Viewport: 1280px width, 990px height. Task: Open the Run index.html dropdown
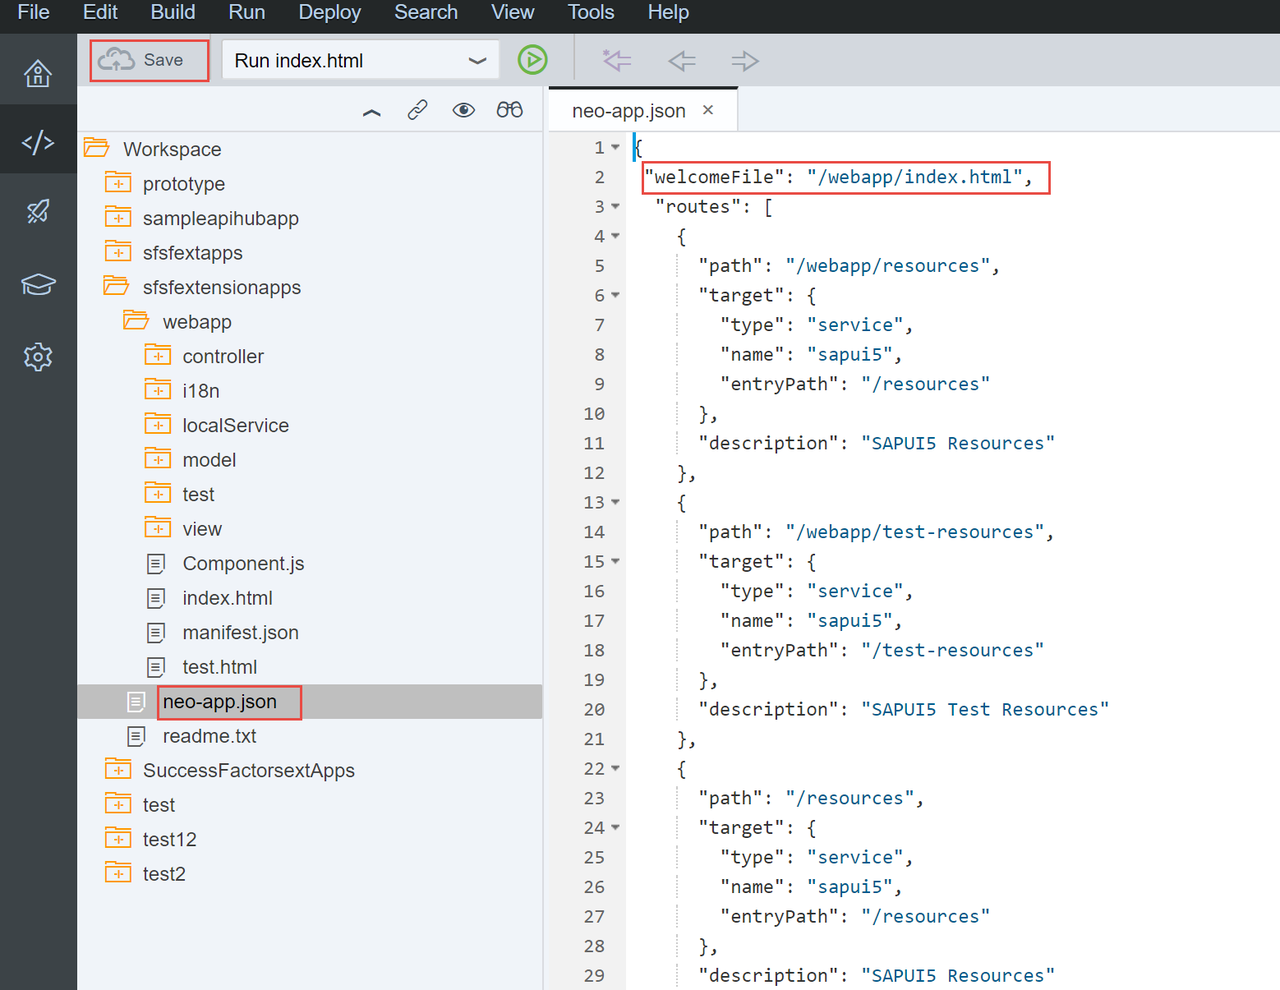(x=361, y=60)
